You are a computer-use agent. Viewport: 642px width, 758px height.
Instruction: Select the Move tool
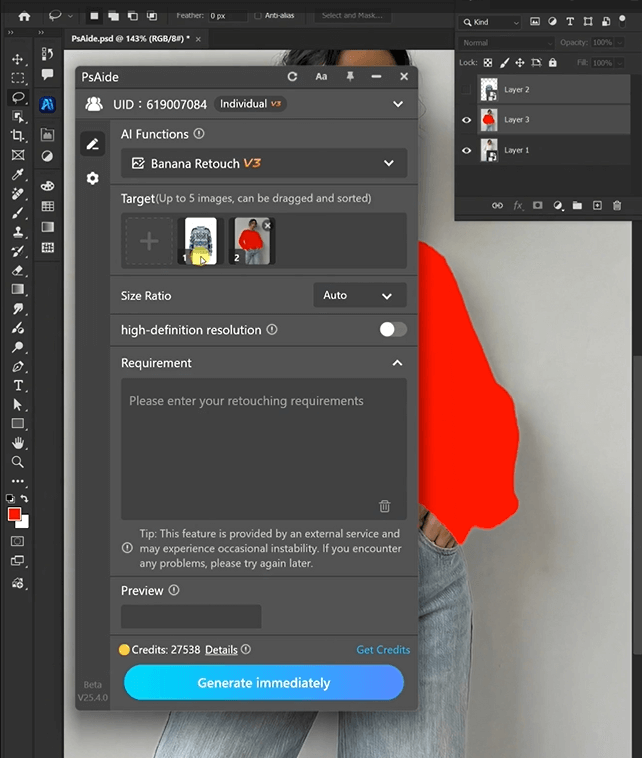(x=18, y=59)
